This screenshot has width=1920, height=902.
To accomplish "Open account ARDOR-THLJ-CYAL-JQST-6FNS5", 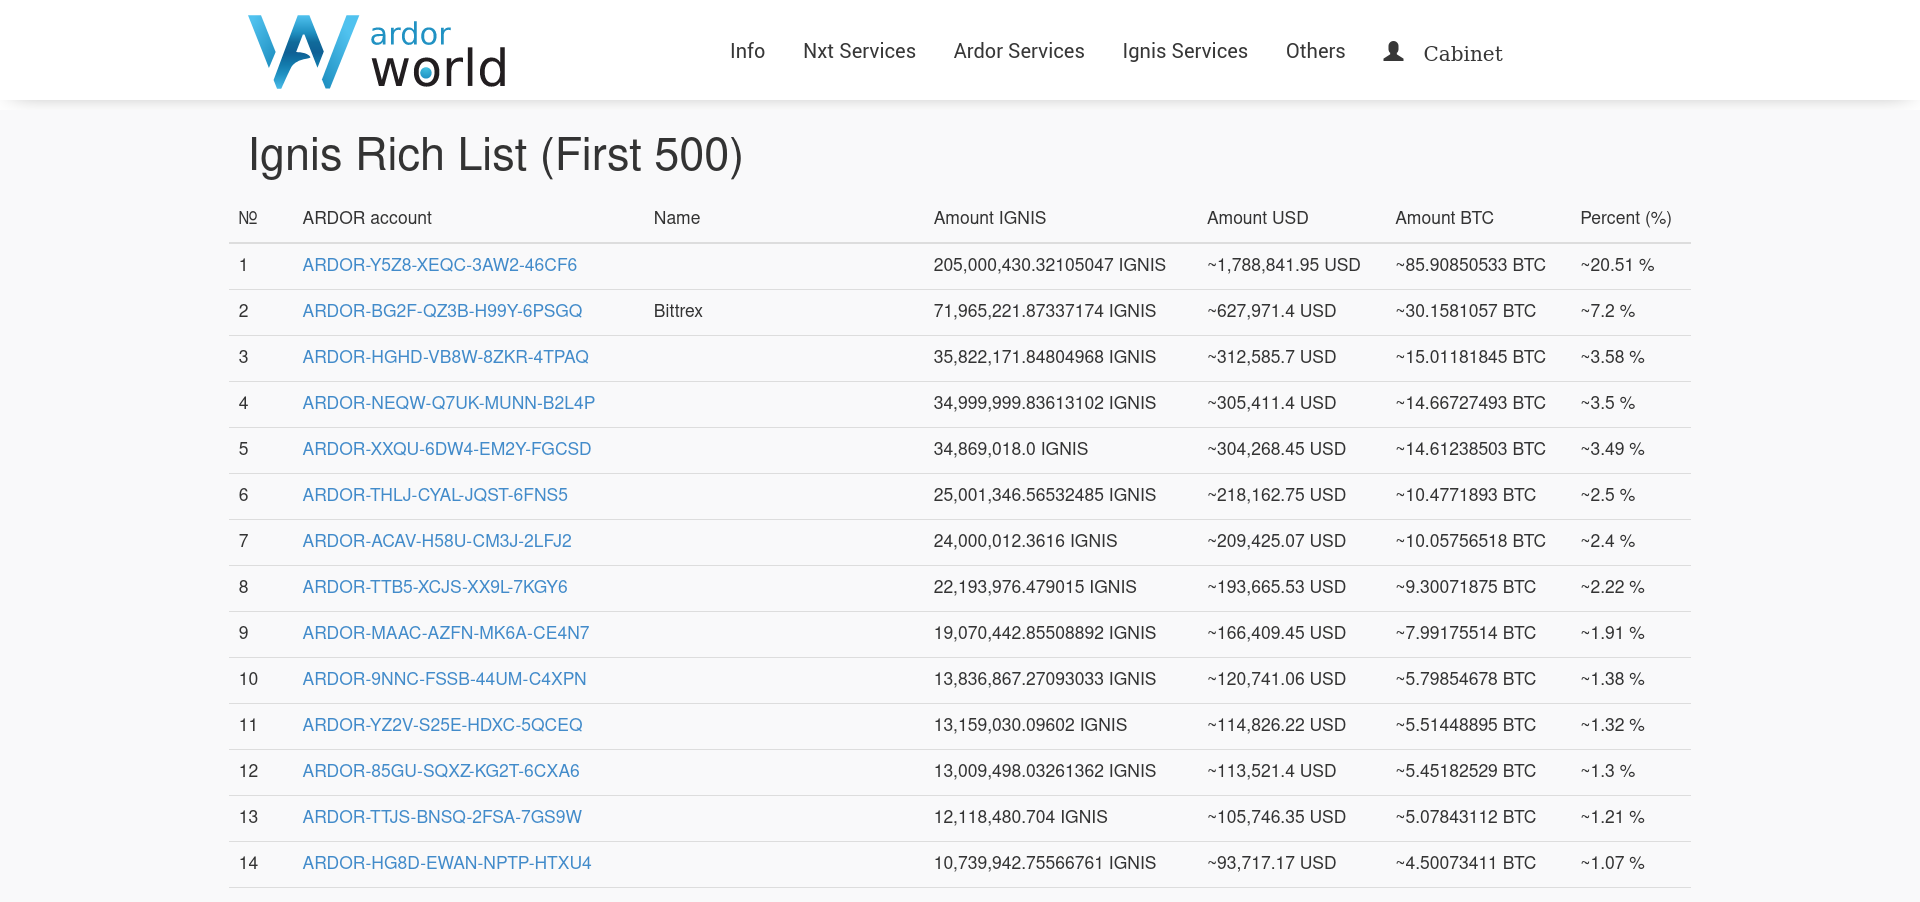I will [435, 495].
